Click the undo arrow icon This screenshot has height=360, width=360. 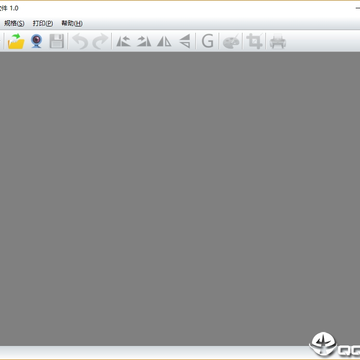[x=80, y=42]
